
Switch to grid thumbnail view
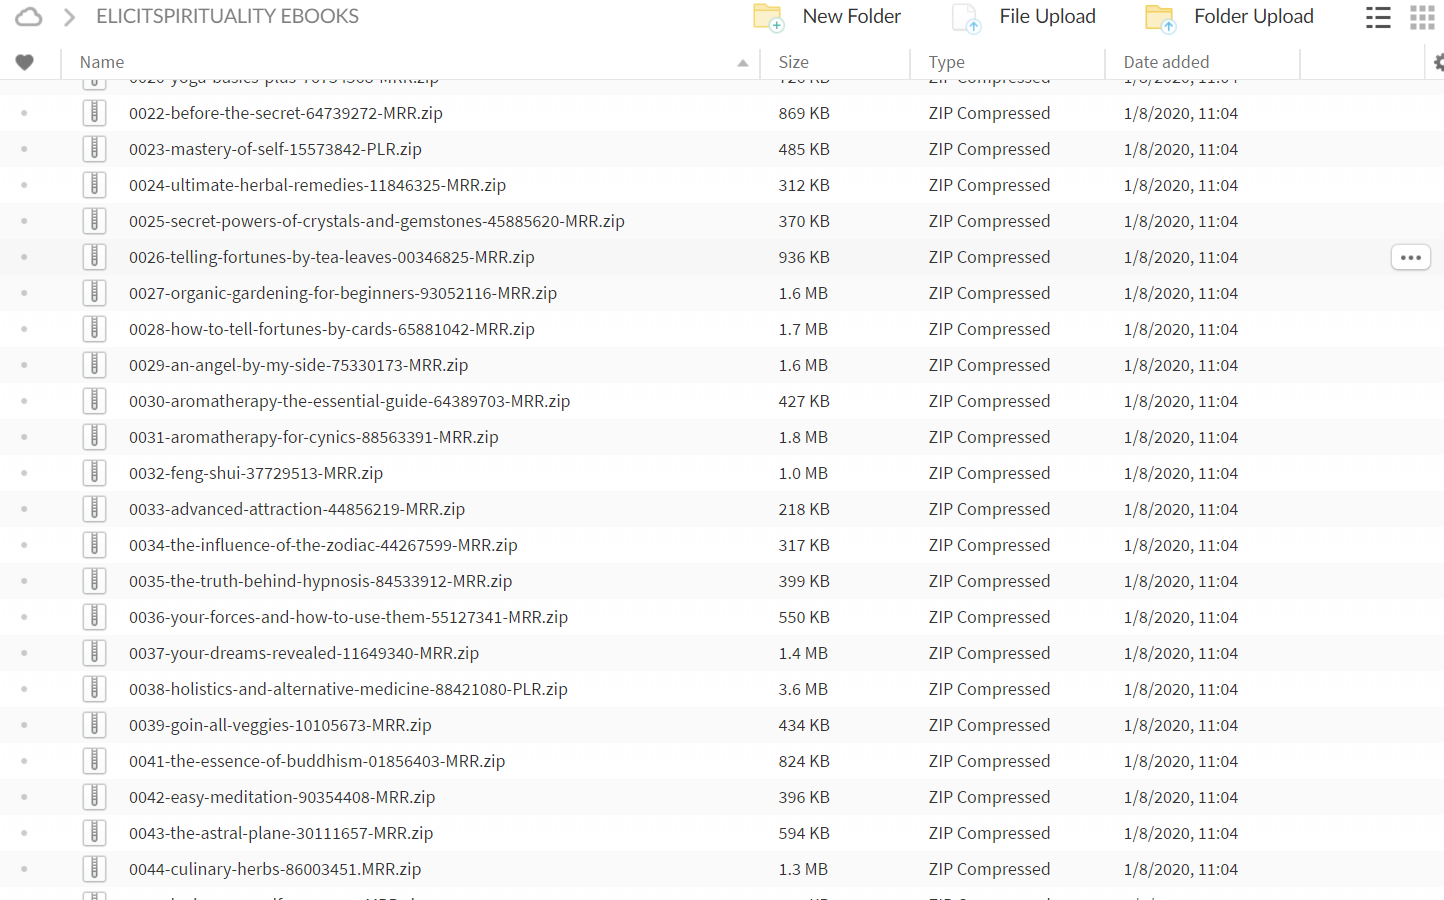click(1422, 17)
